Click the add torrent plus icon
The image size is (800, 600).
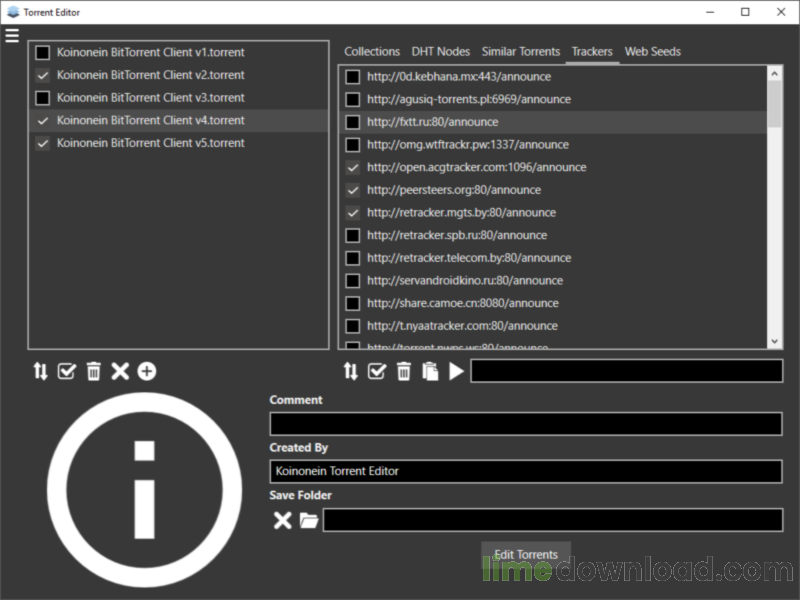click(x=146, y=371)
